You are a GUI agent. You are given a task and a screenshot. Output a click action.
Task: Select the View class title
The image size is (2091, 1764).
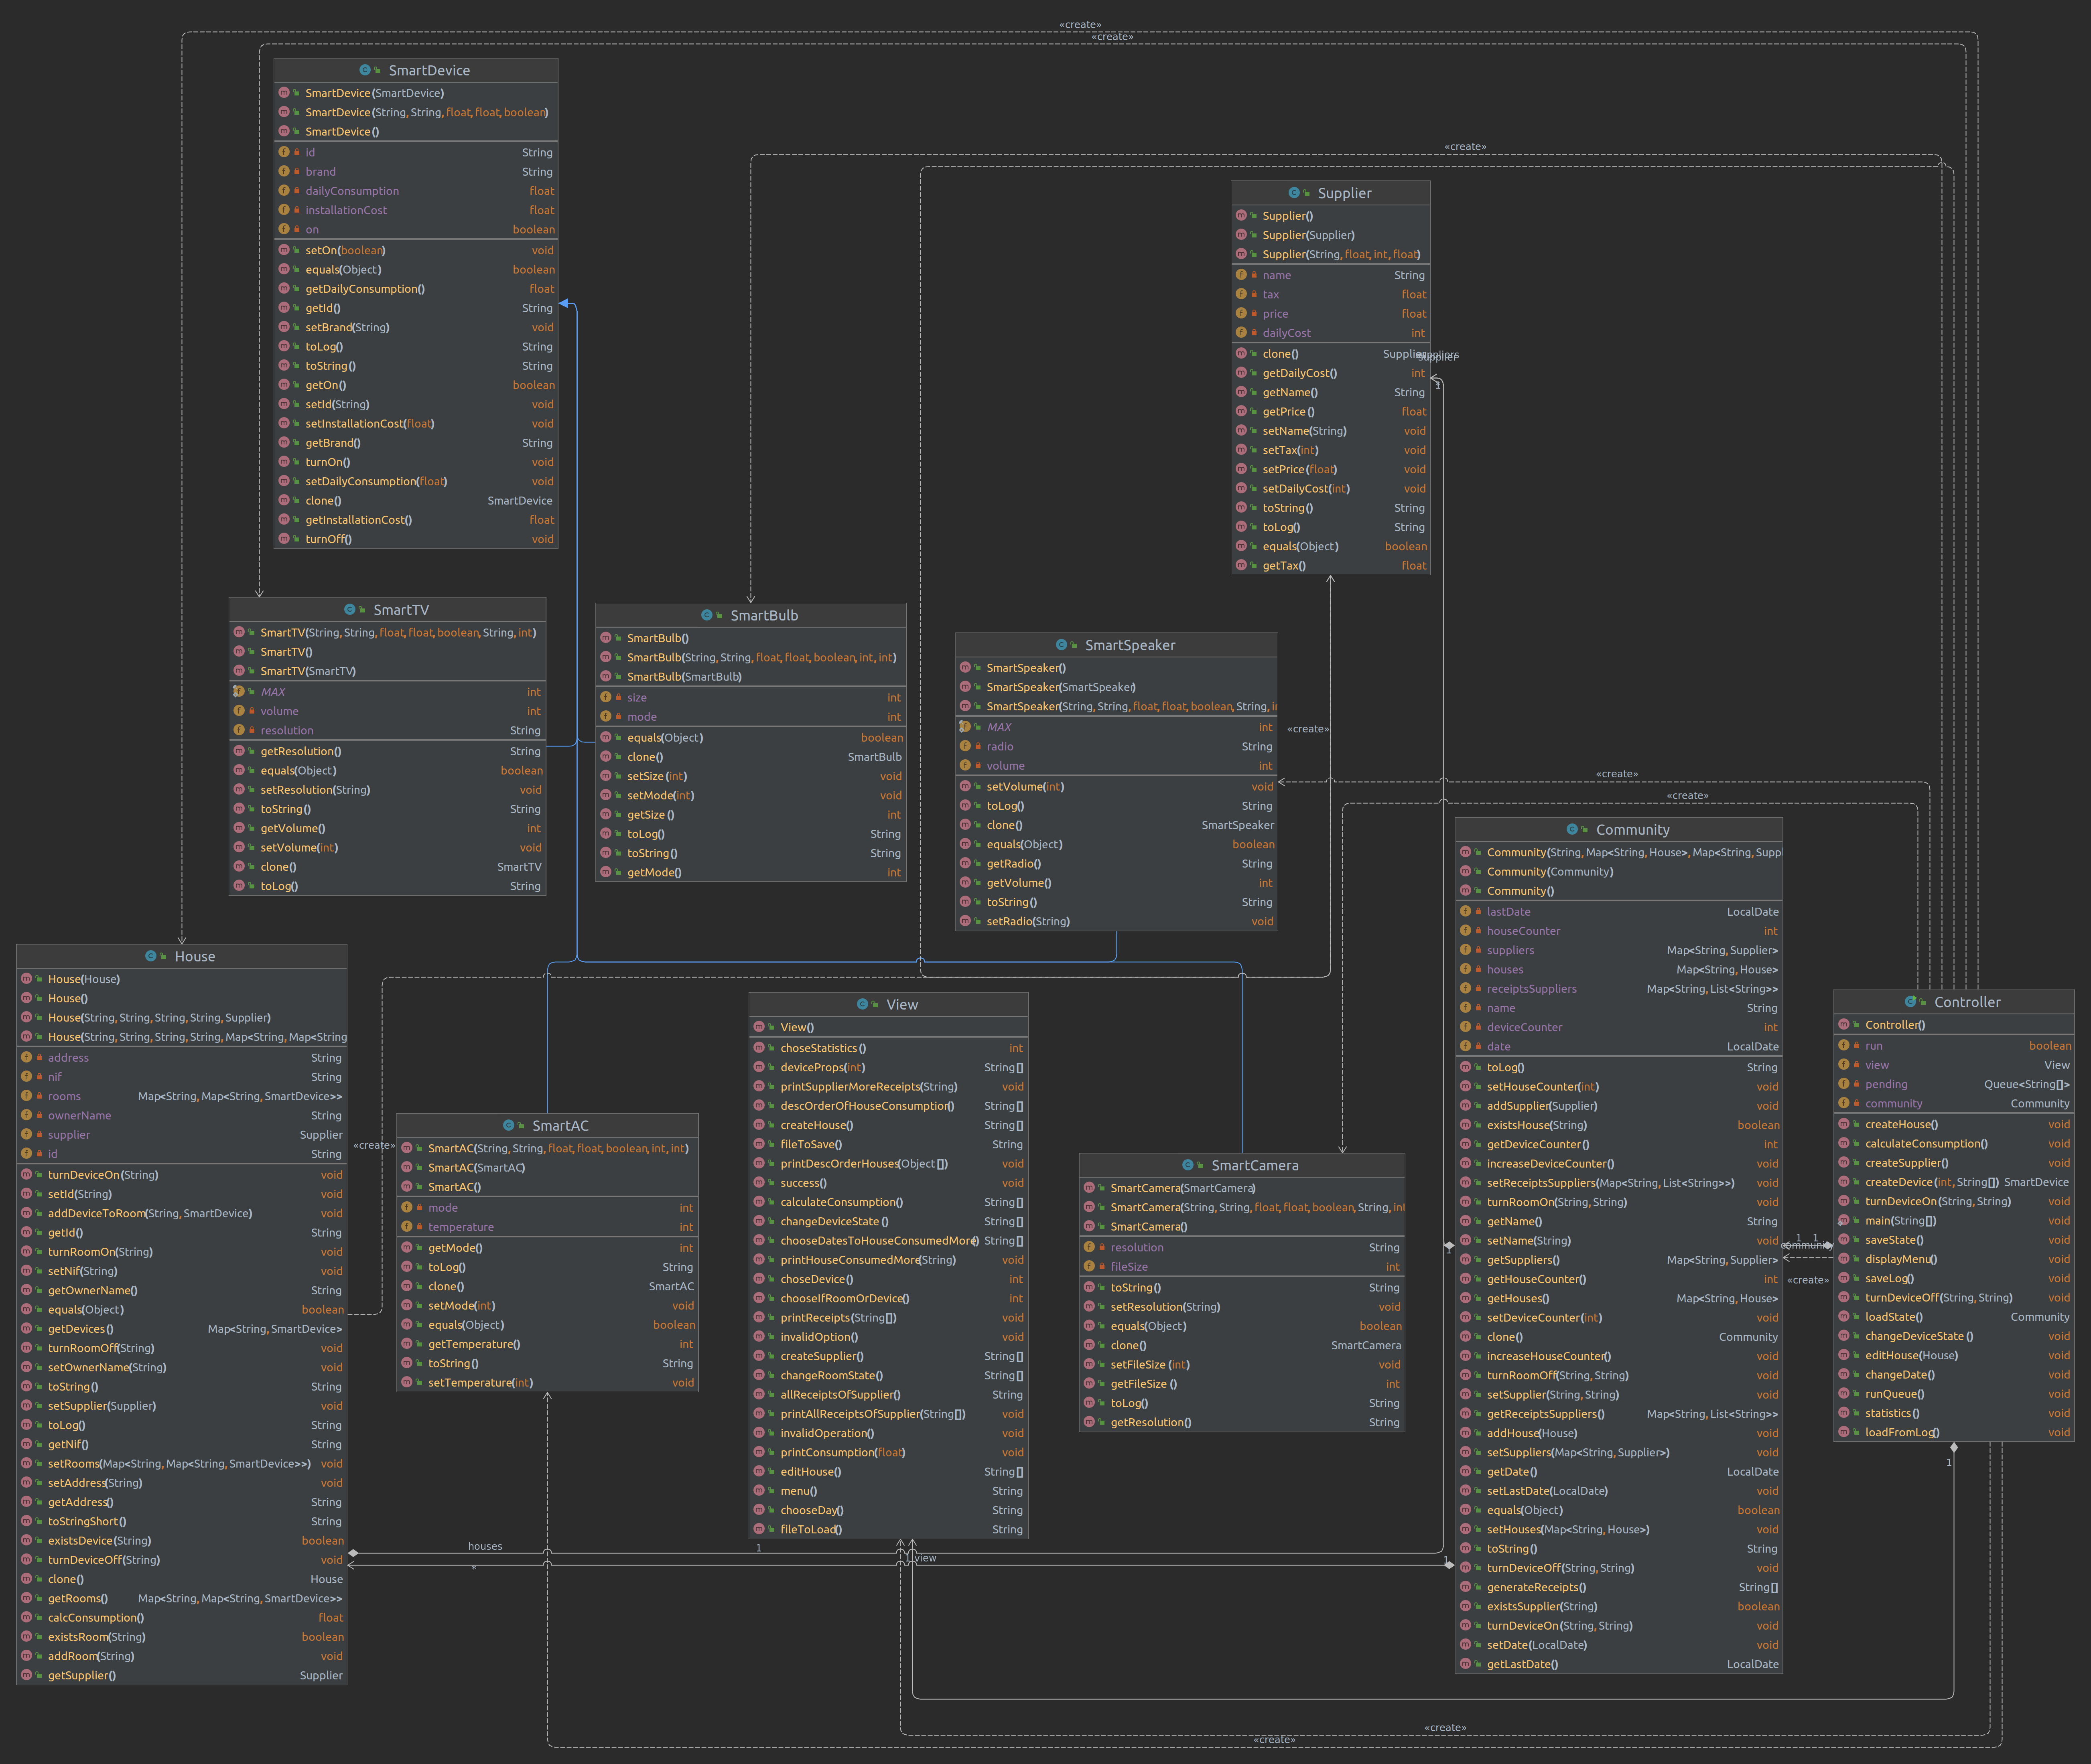(x=902, y=1005)
